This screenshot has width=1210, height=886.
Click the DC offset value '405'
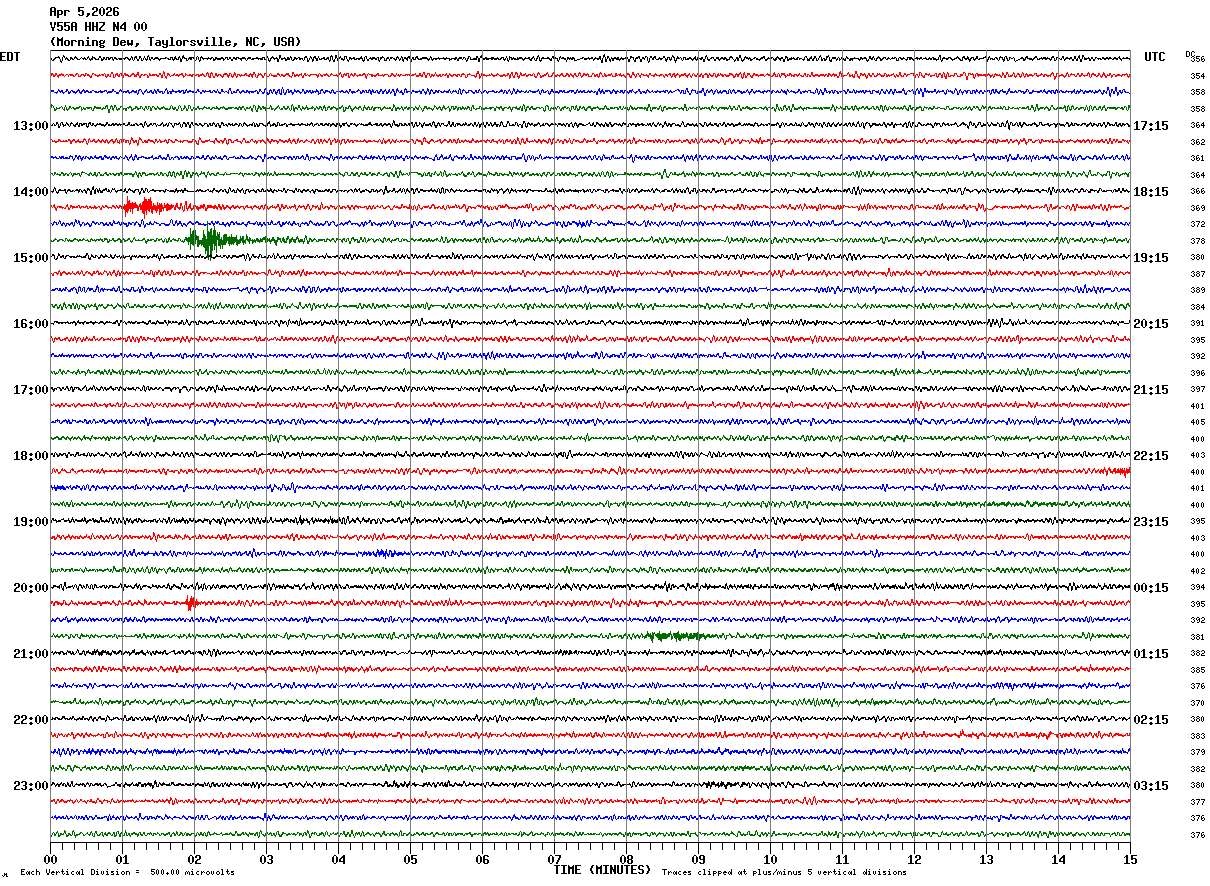[1197, 422]
